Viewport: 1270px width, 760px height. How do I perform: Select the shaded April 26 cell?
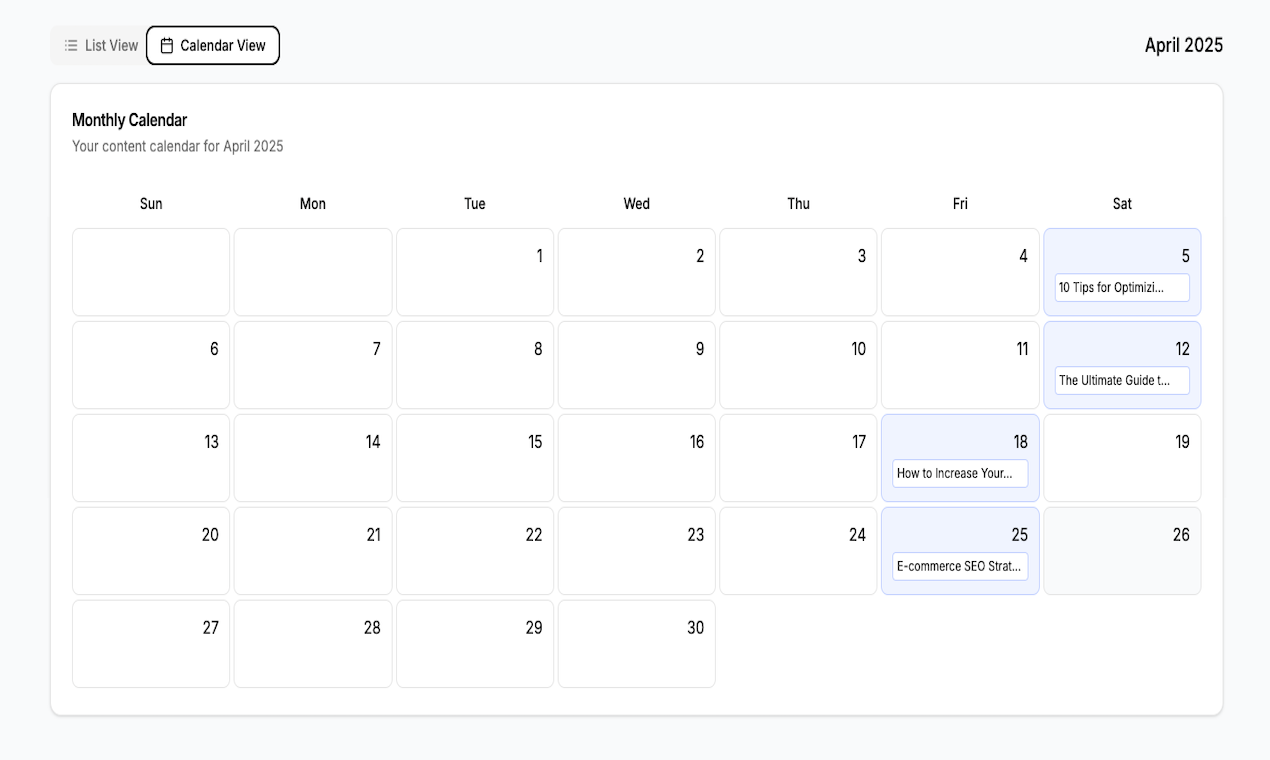coord(1122,551)
